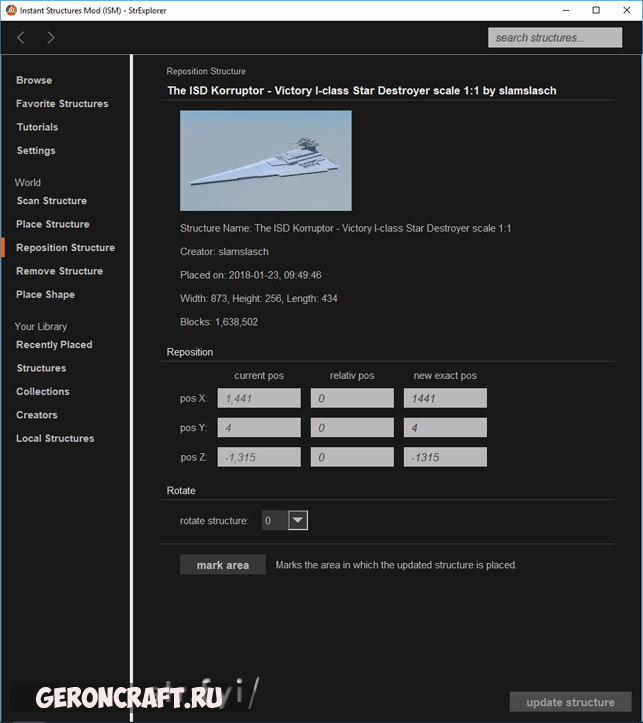Click the 'Creator: slamslasch' text
Viewport: 643px width, 723px height.
coord(224,252)
